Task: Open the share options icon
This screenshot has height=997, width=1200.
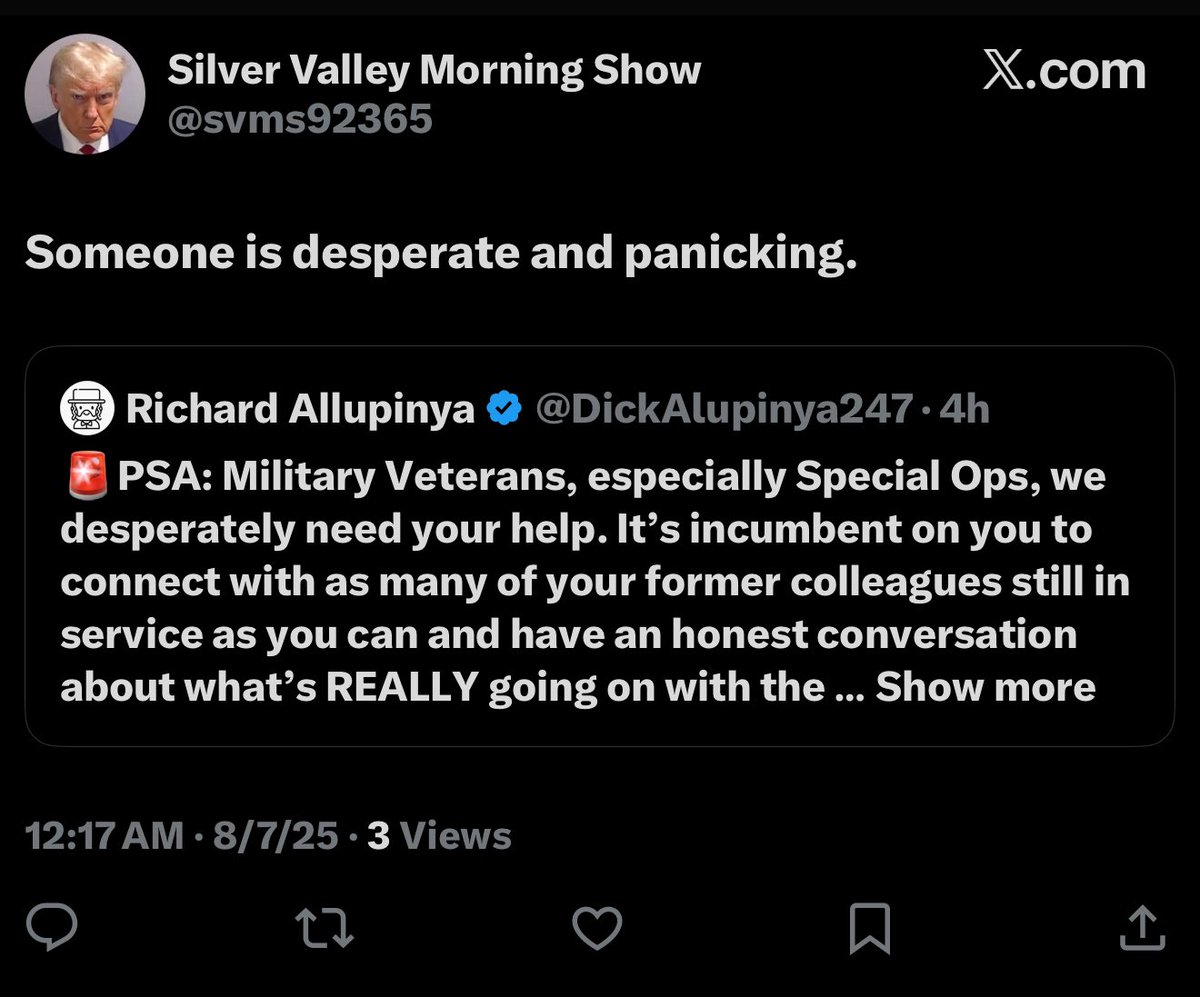Action: tap(1141, 927)
